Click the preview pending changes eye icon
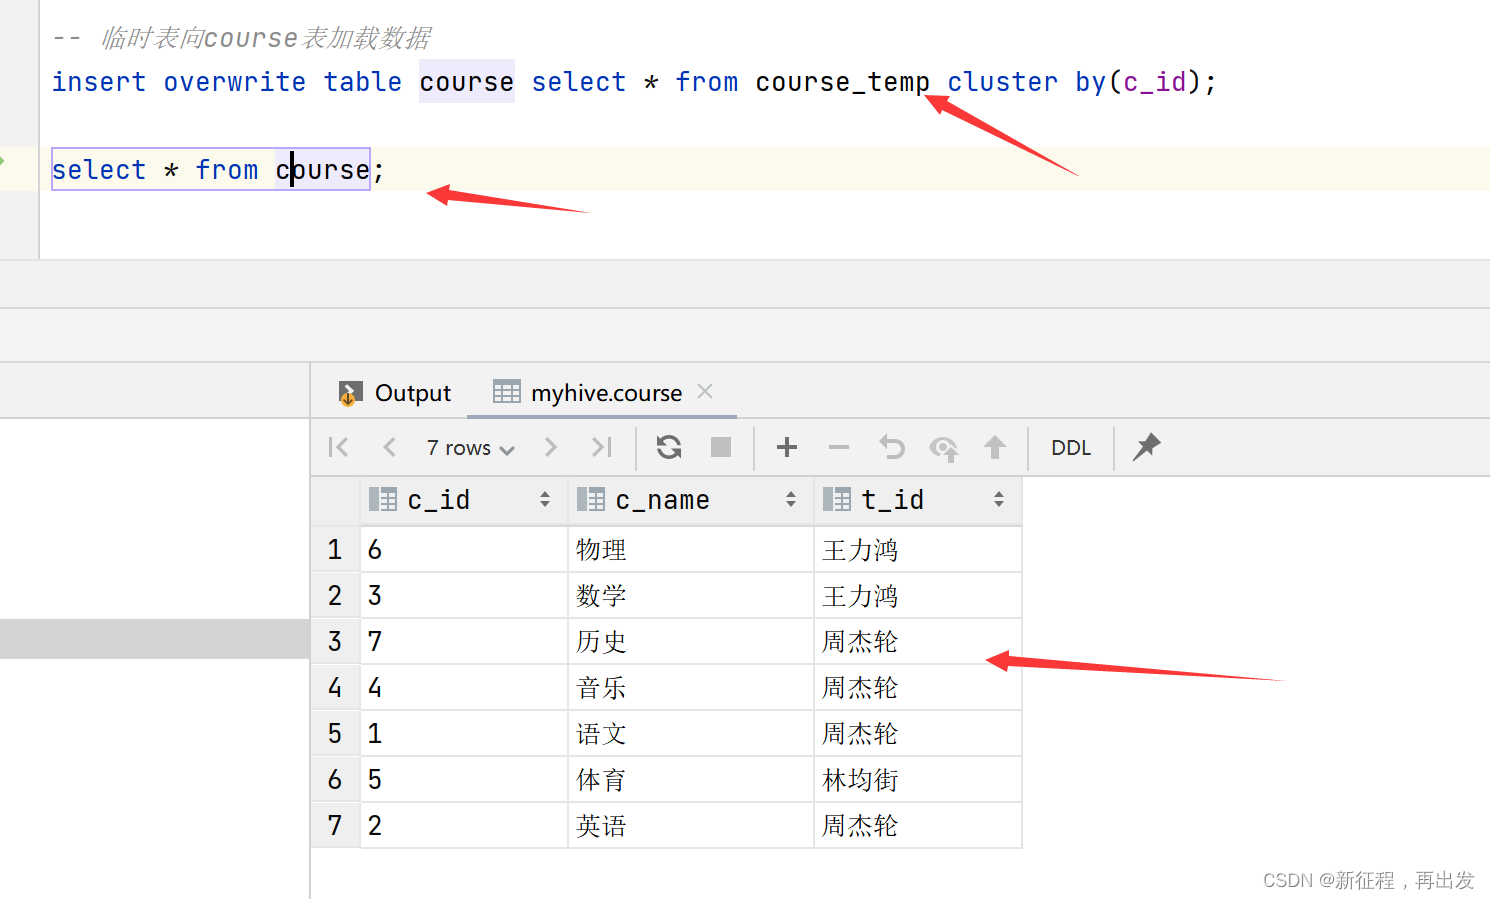The width and height of the screenshot is (1490, 899). pyautogui.click(x=943, y=448)
